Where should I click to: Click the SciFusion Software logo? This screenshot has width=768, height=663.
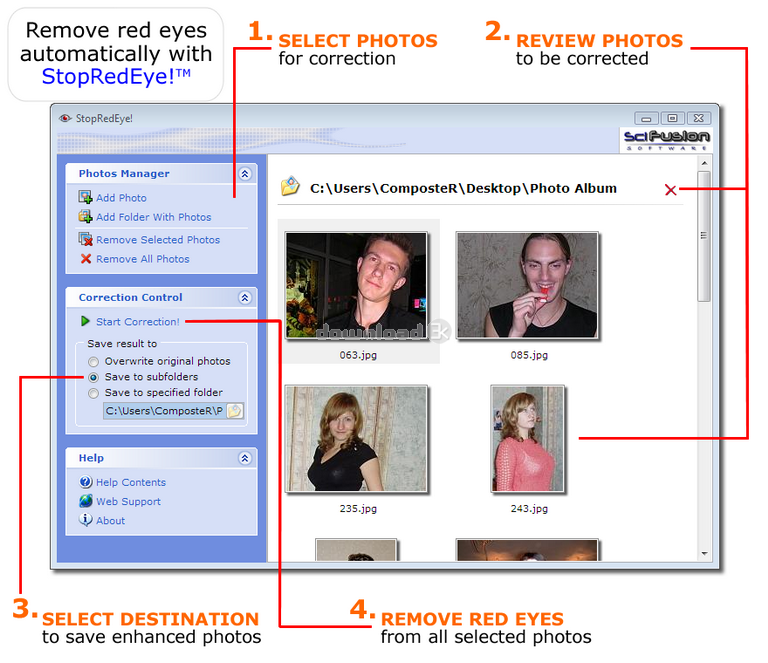coord(666,140)
